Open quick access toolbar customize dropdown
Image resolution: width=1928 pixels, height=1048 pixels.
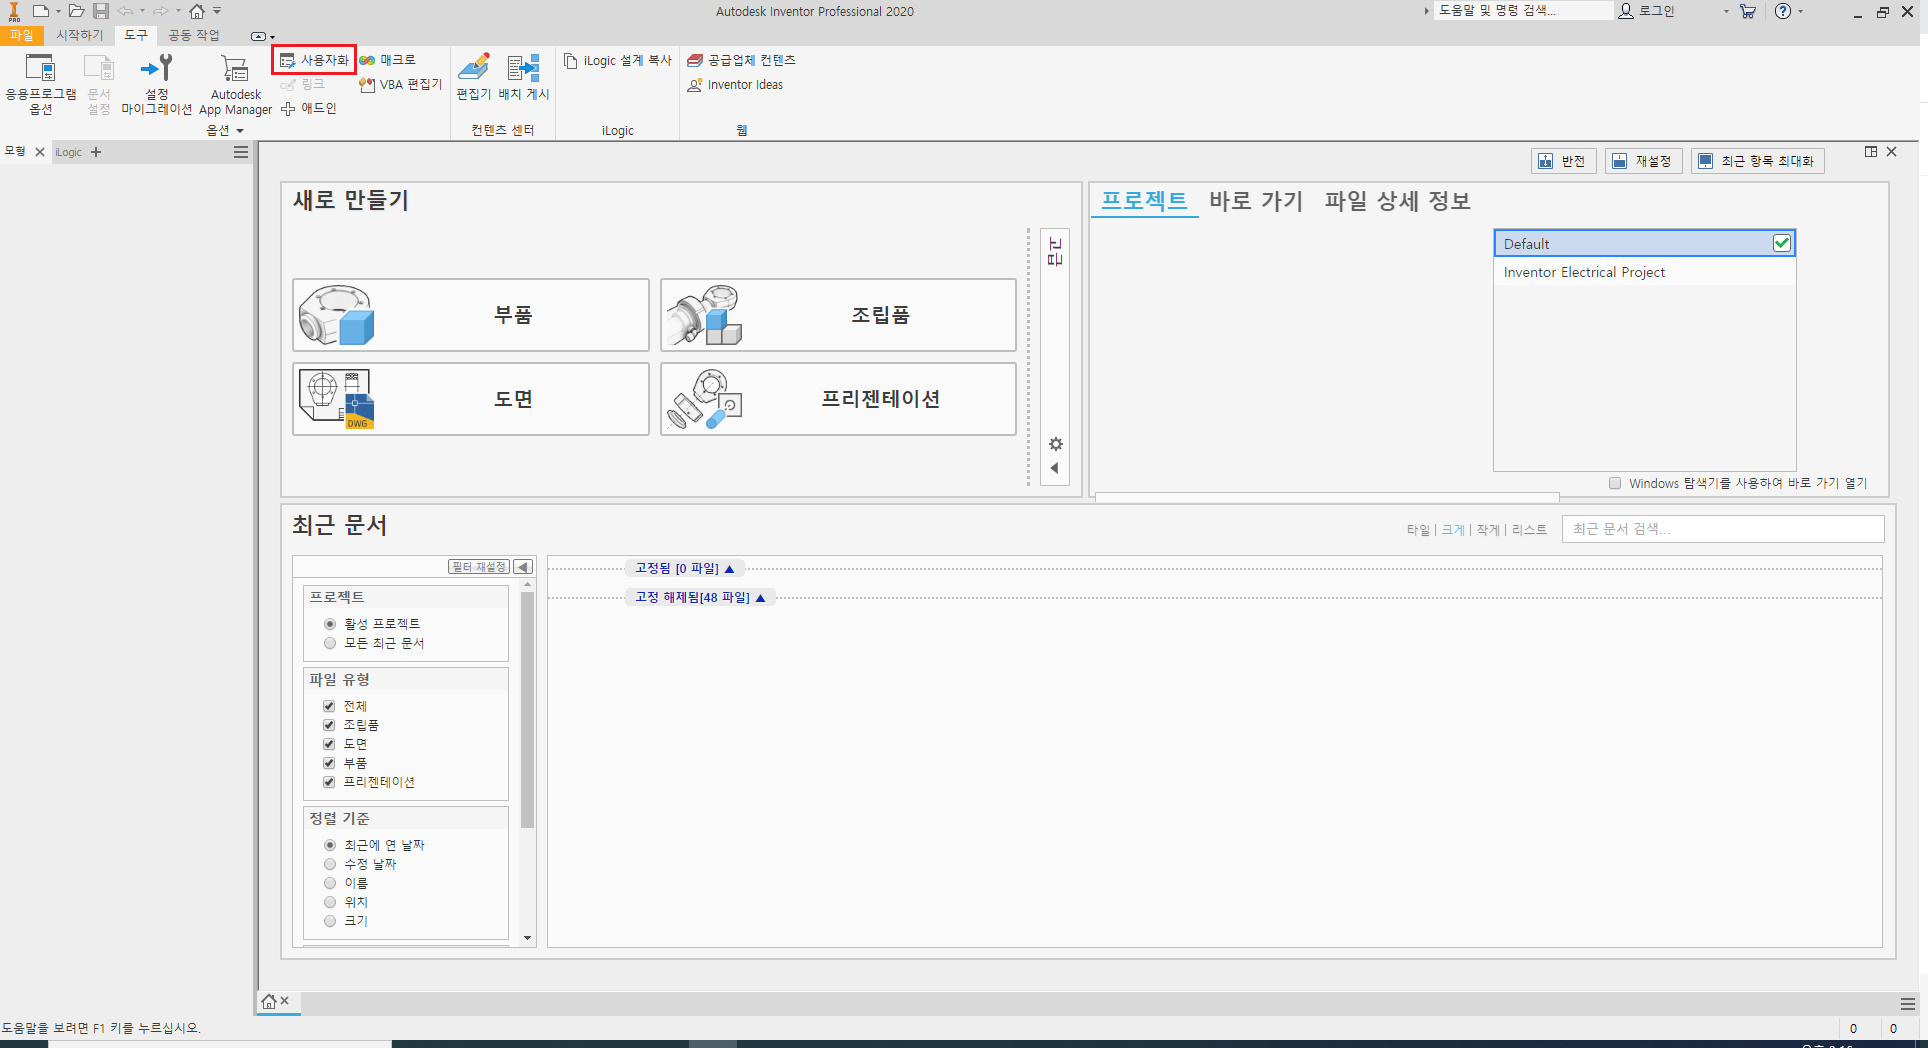tap(217, 11)
